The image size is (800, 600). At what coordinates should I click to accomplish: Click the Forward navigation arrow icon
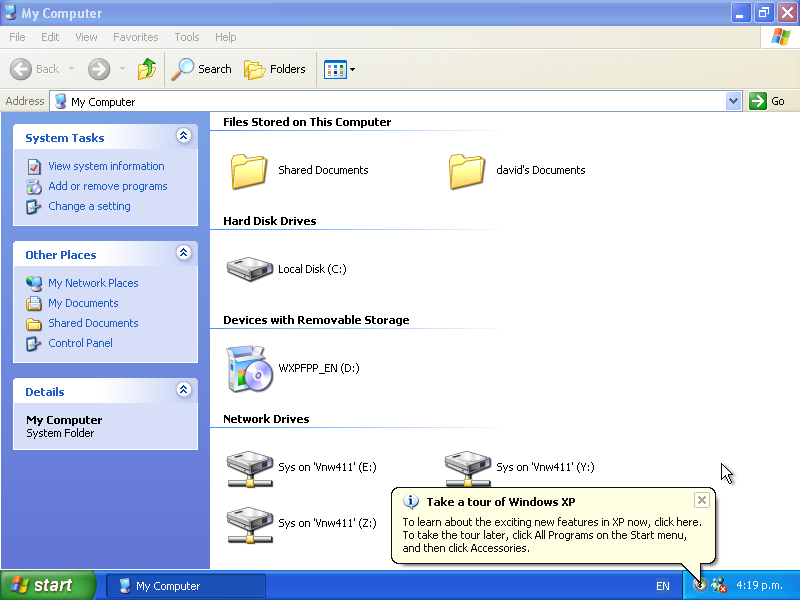pos(99,69)
